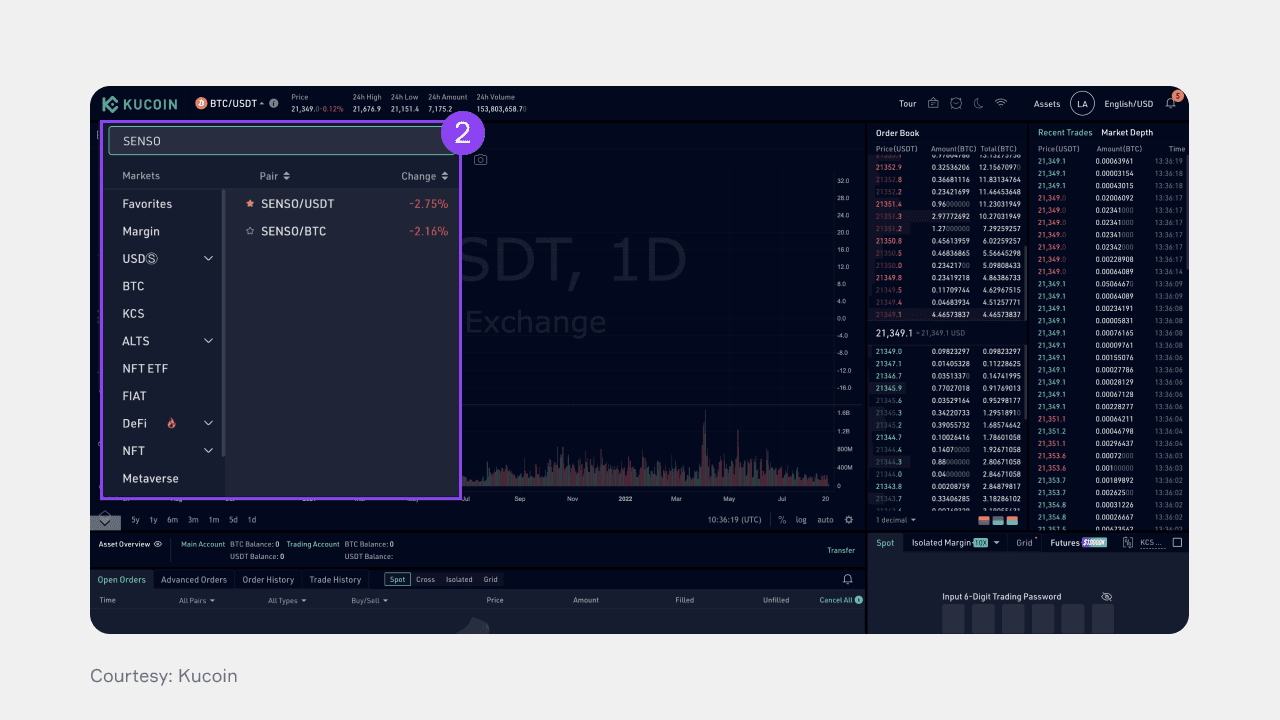
Task: Expand the USDⓈ market category
Action: coord(209,258)
